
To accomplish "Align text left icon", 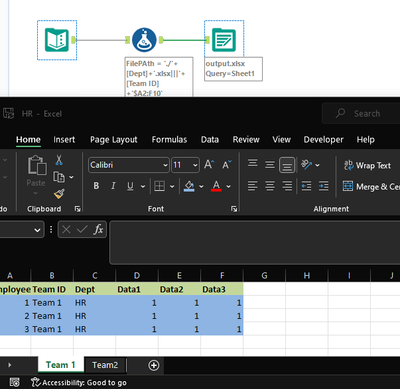I will tap(253, 186).
